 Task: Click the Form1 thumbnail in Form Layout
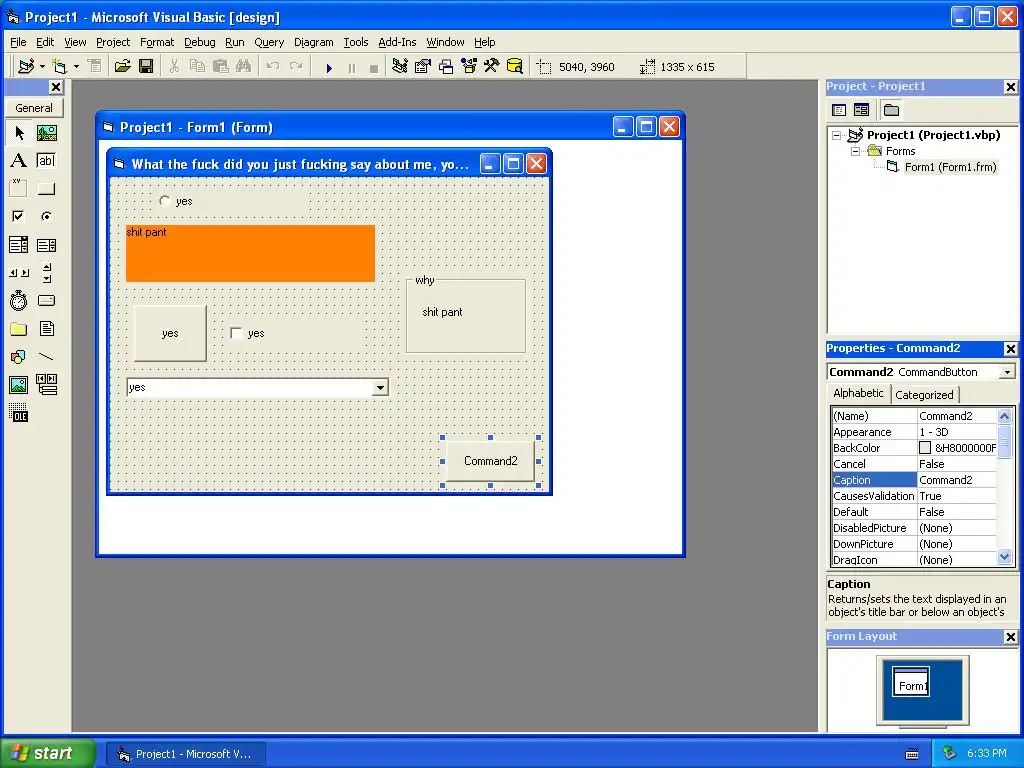tap(911, 682)
